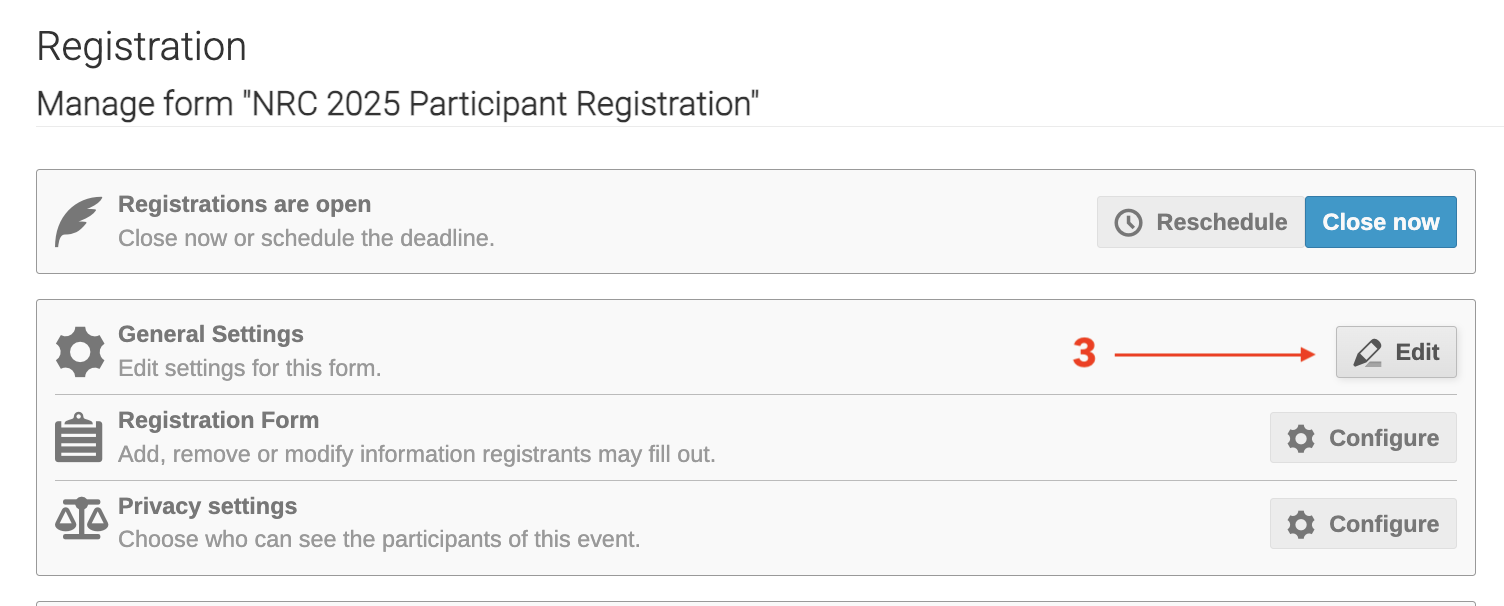Image resolution: width=1504 pixels, height=606 pixels.
Task: Click the feather quill icon
Action: tap(79, 222)
